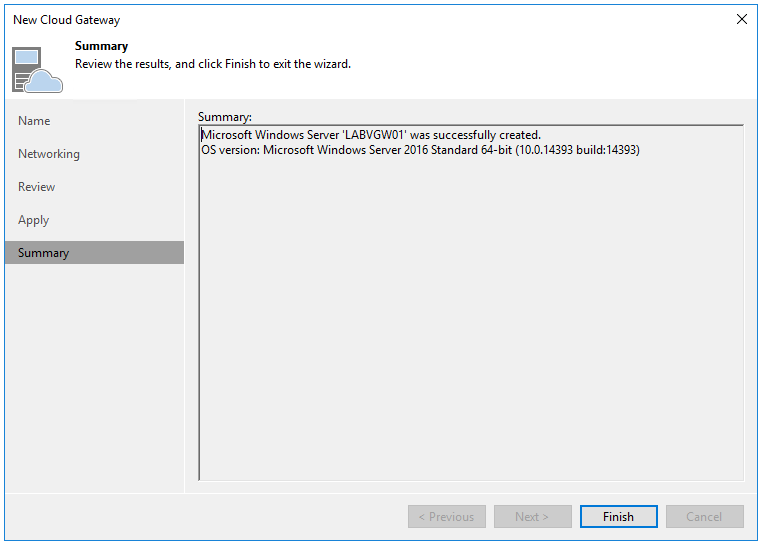
Task: Click the cloud gateway wizard icon
Action: click(x=37, y=69)
